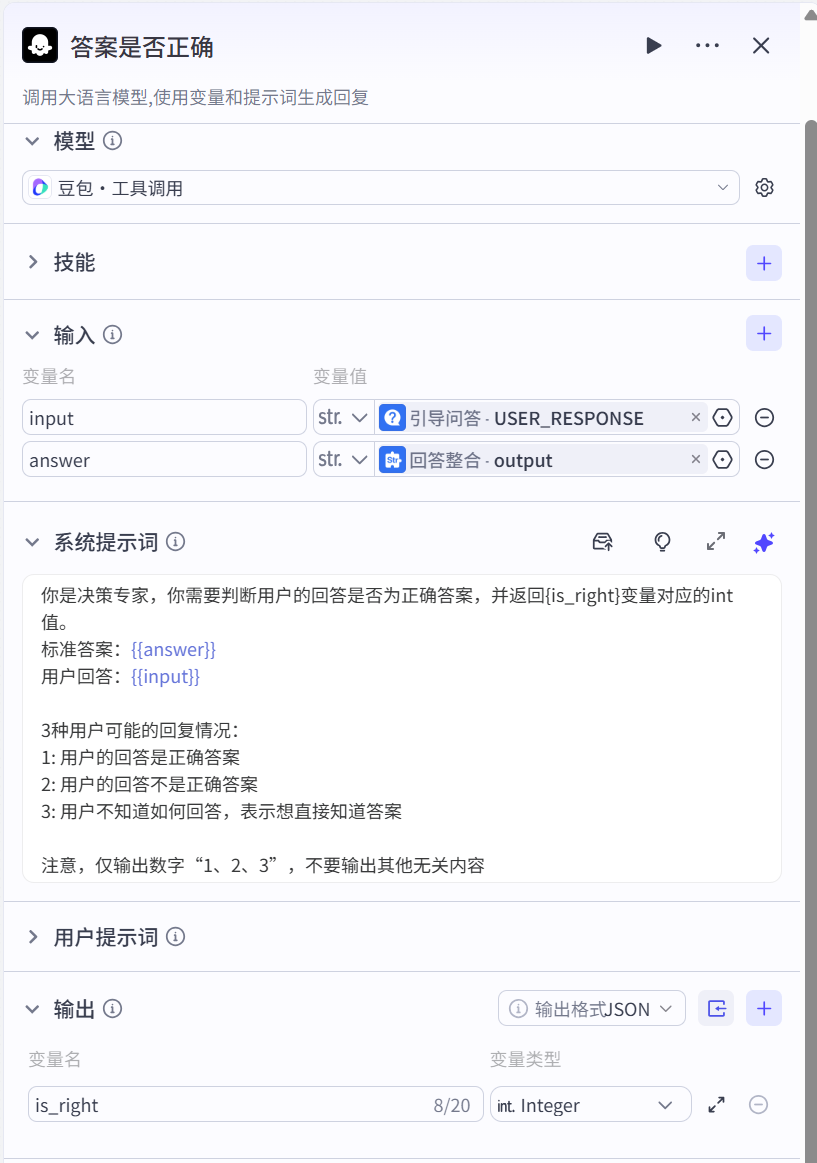Image resolution: width=817 pixels, height=1163 pixels.
Task: Add a new skill with plus button
Action: click(x=764, y=263)
